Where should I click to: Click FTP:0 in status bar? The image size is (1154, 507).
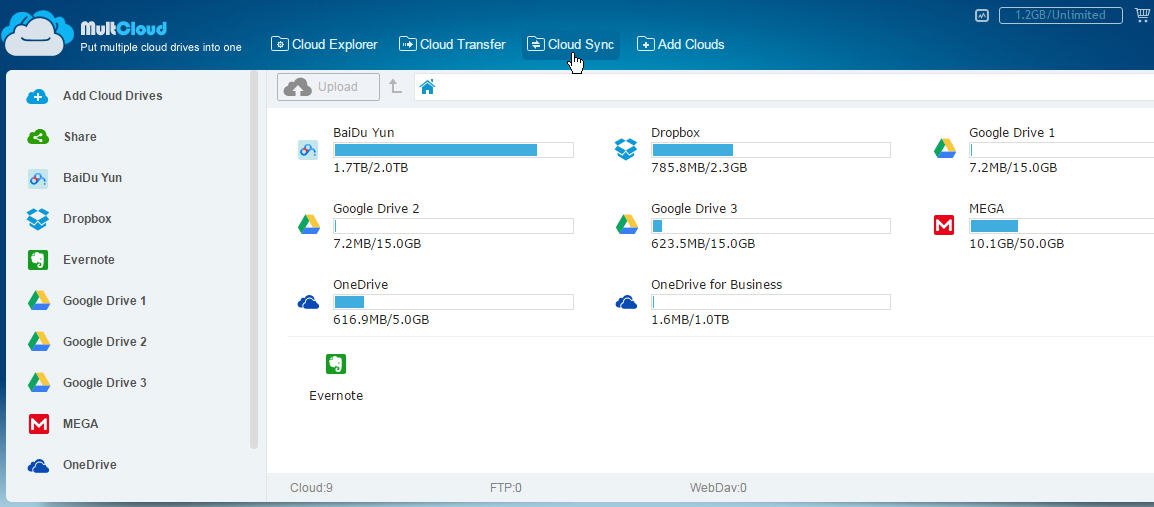click(506, 487)
